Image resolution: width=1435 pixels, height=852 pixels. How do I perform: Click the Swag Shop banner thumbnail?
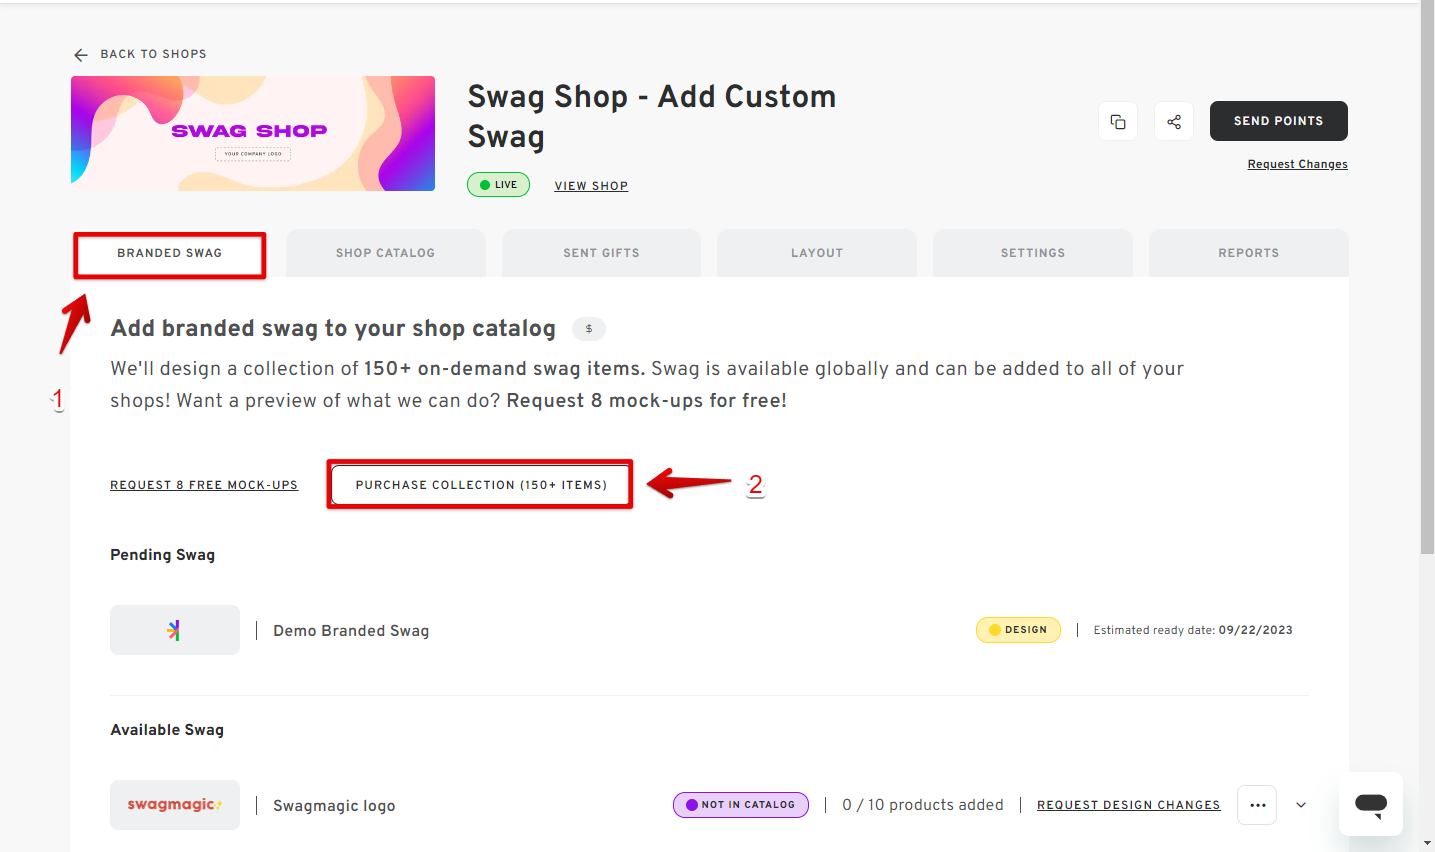pyautogui.click(x=252, y=132)
